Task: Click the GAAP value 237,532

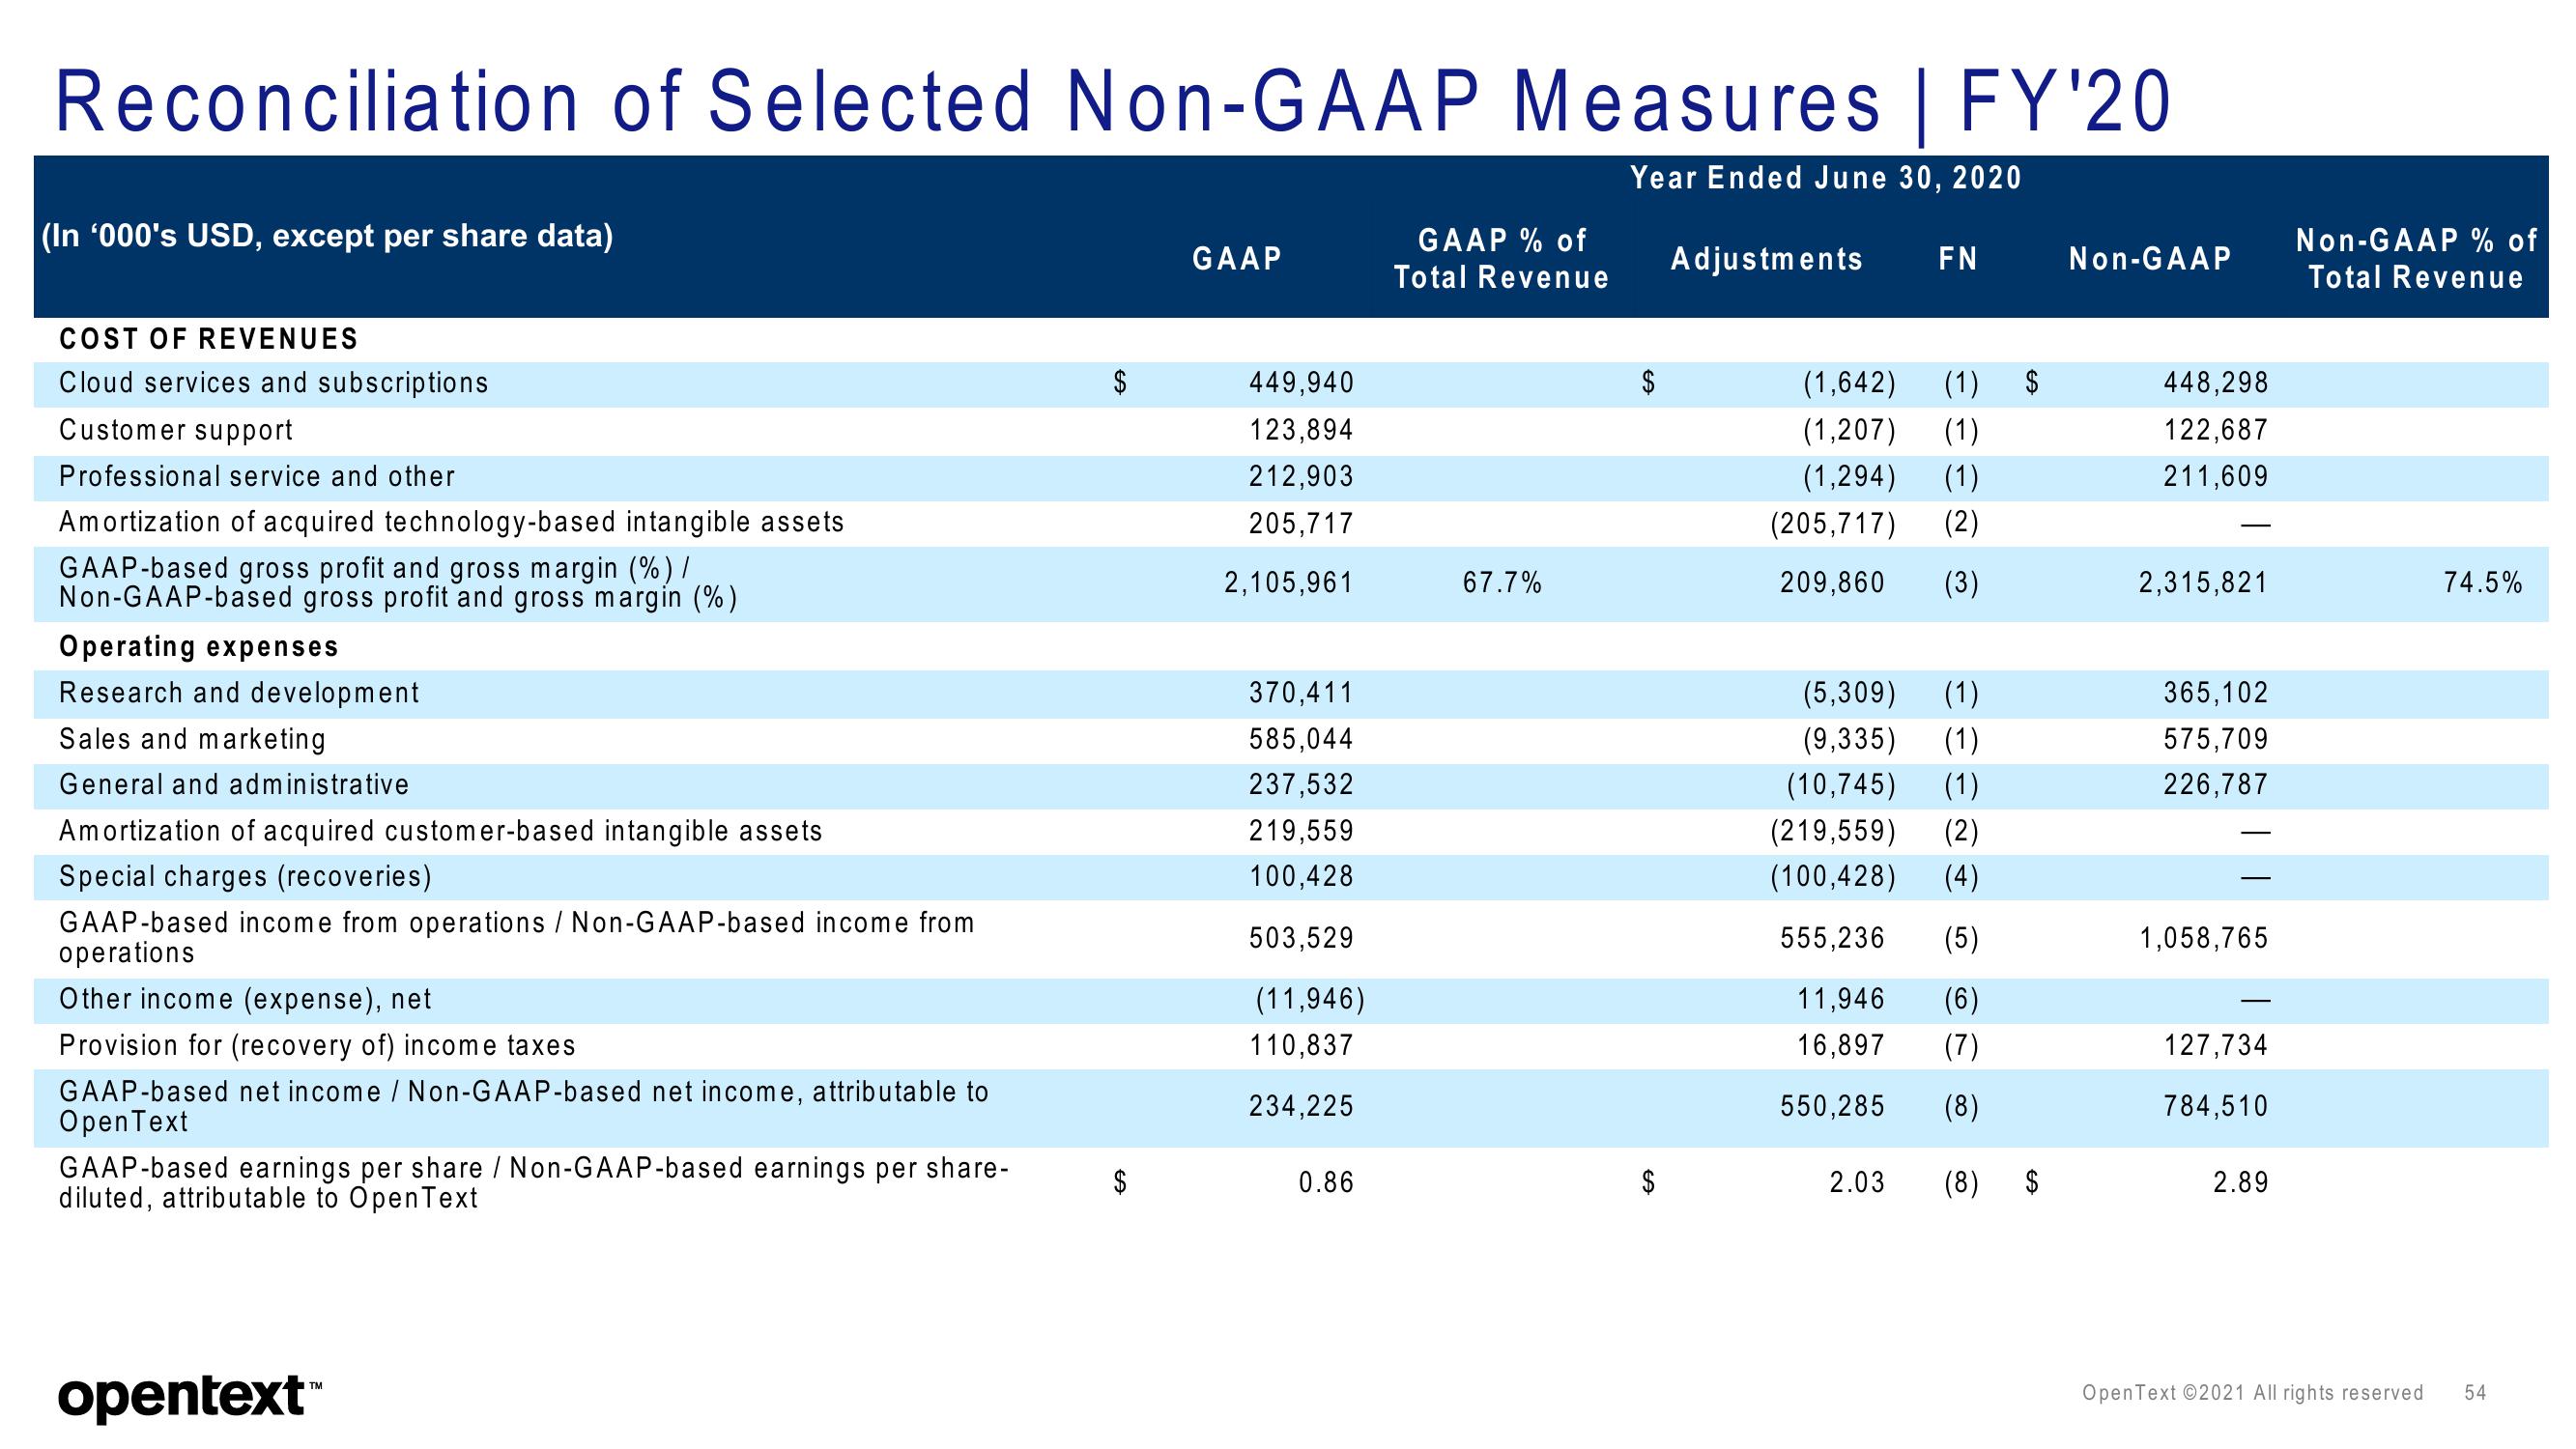Action: [1302, 784]
